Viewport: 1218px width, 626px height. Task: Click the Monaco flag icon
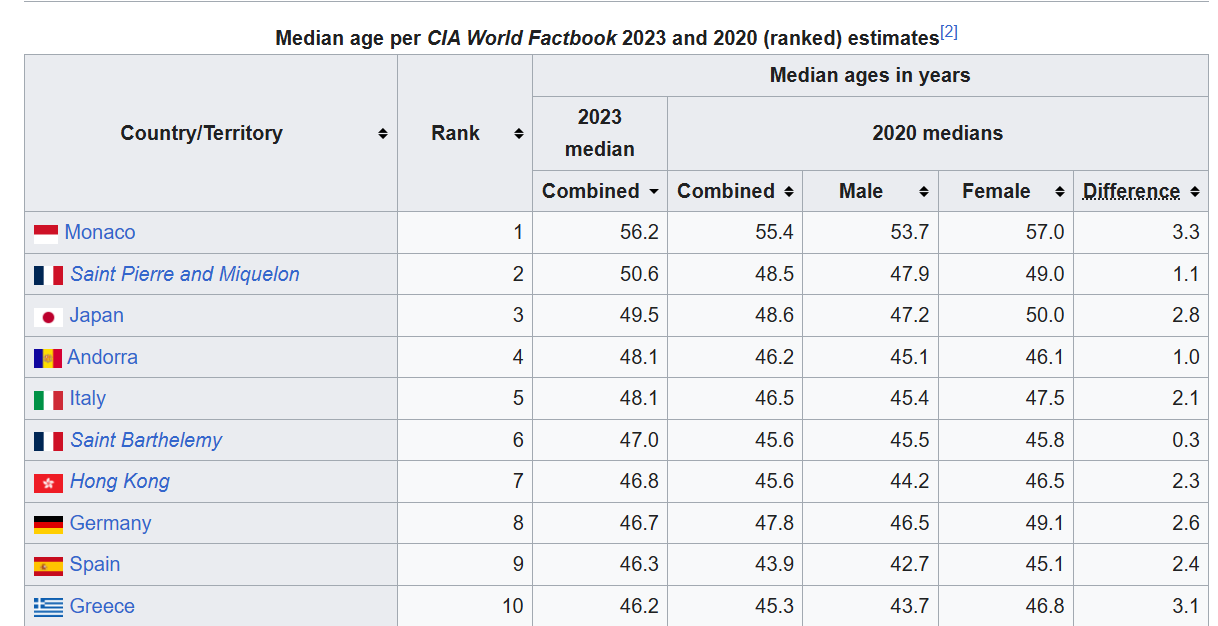(x=46, y=234)
